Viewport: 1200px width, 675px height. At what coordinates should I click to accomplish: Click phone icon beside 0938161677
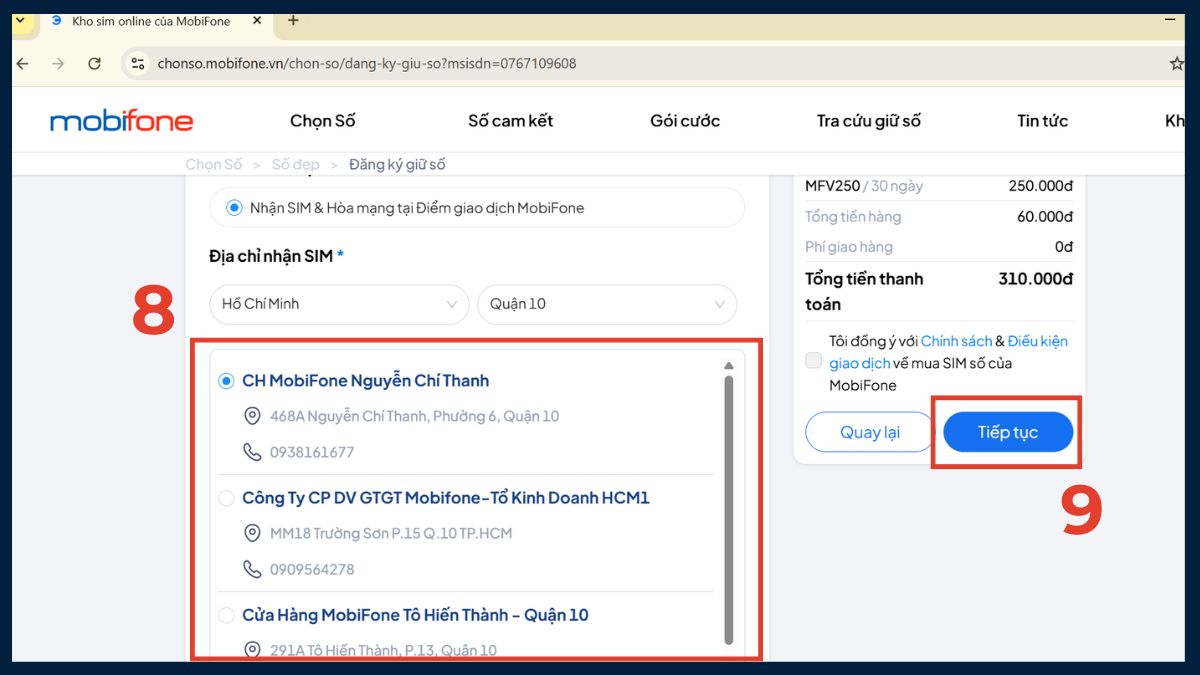pos(252,452)
